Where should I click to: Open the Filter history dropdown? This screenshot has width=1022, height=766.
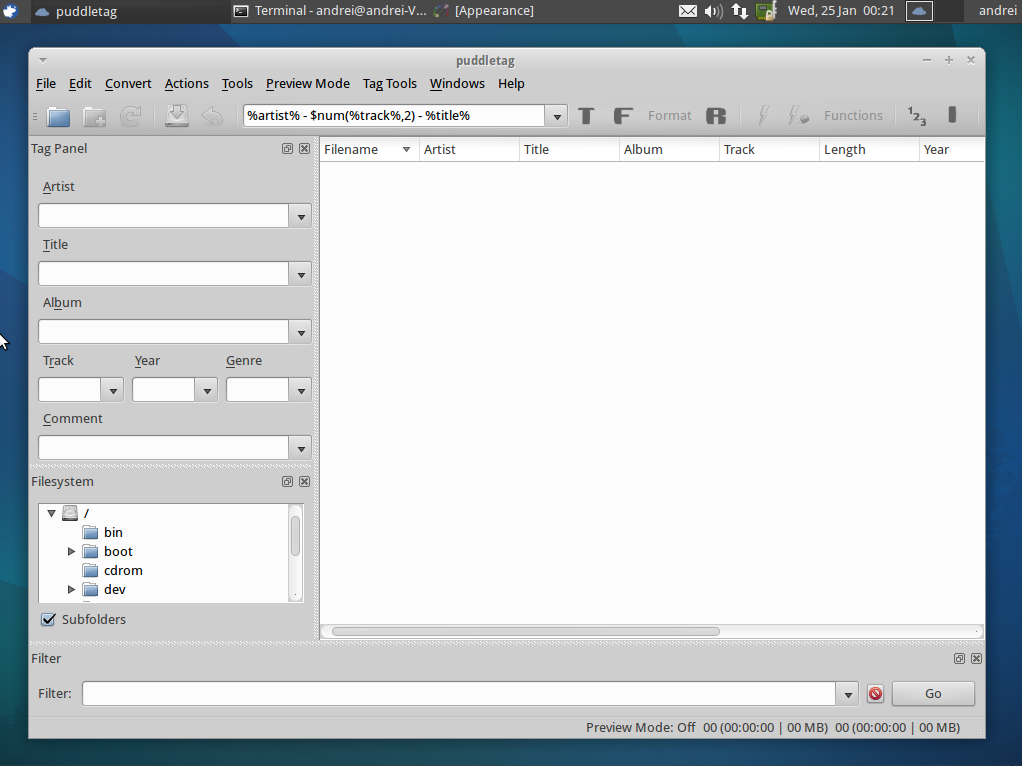(847, 694)
